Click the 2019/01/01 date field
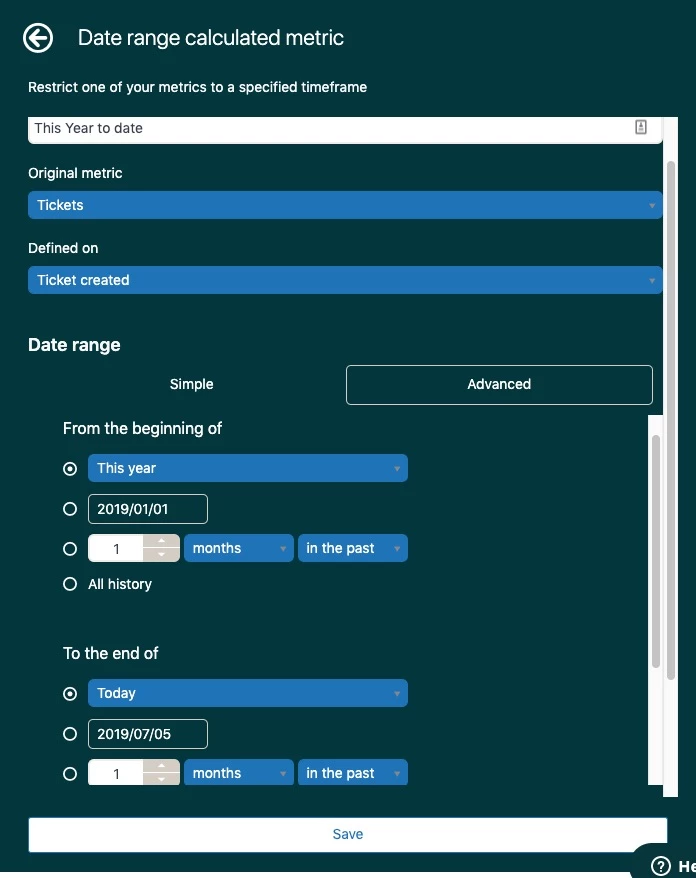This screenshot has height=878, width=696. (x=148, y=509)
